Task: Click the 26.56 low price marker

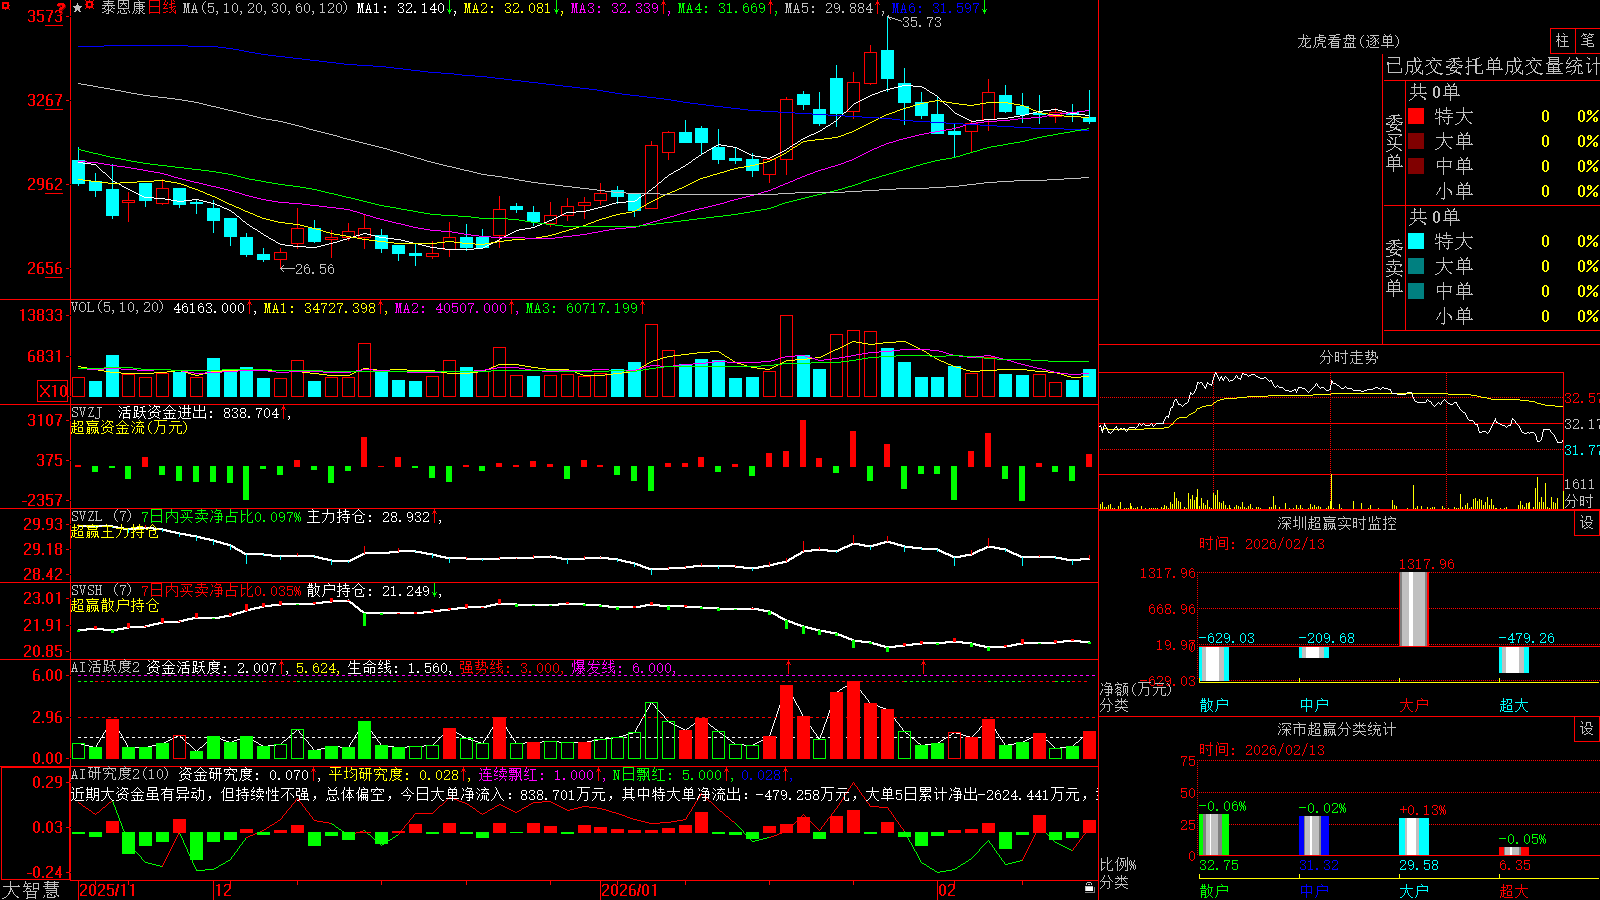Action: (315, 269)
